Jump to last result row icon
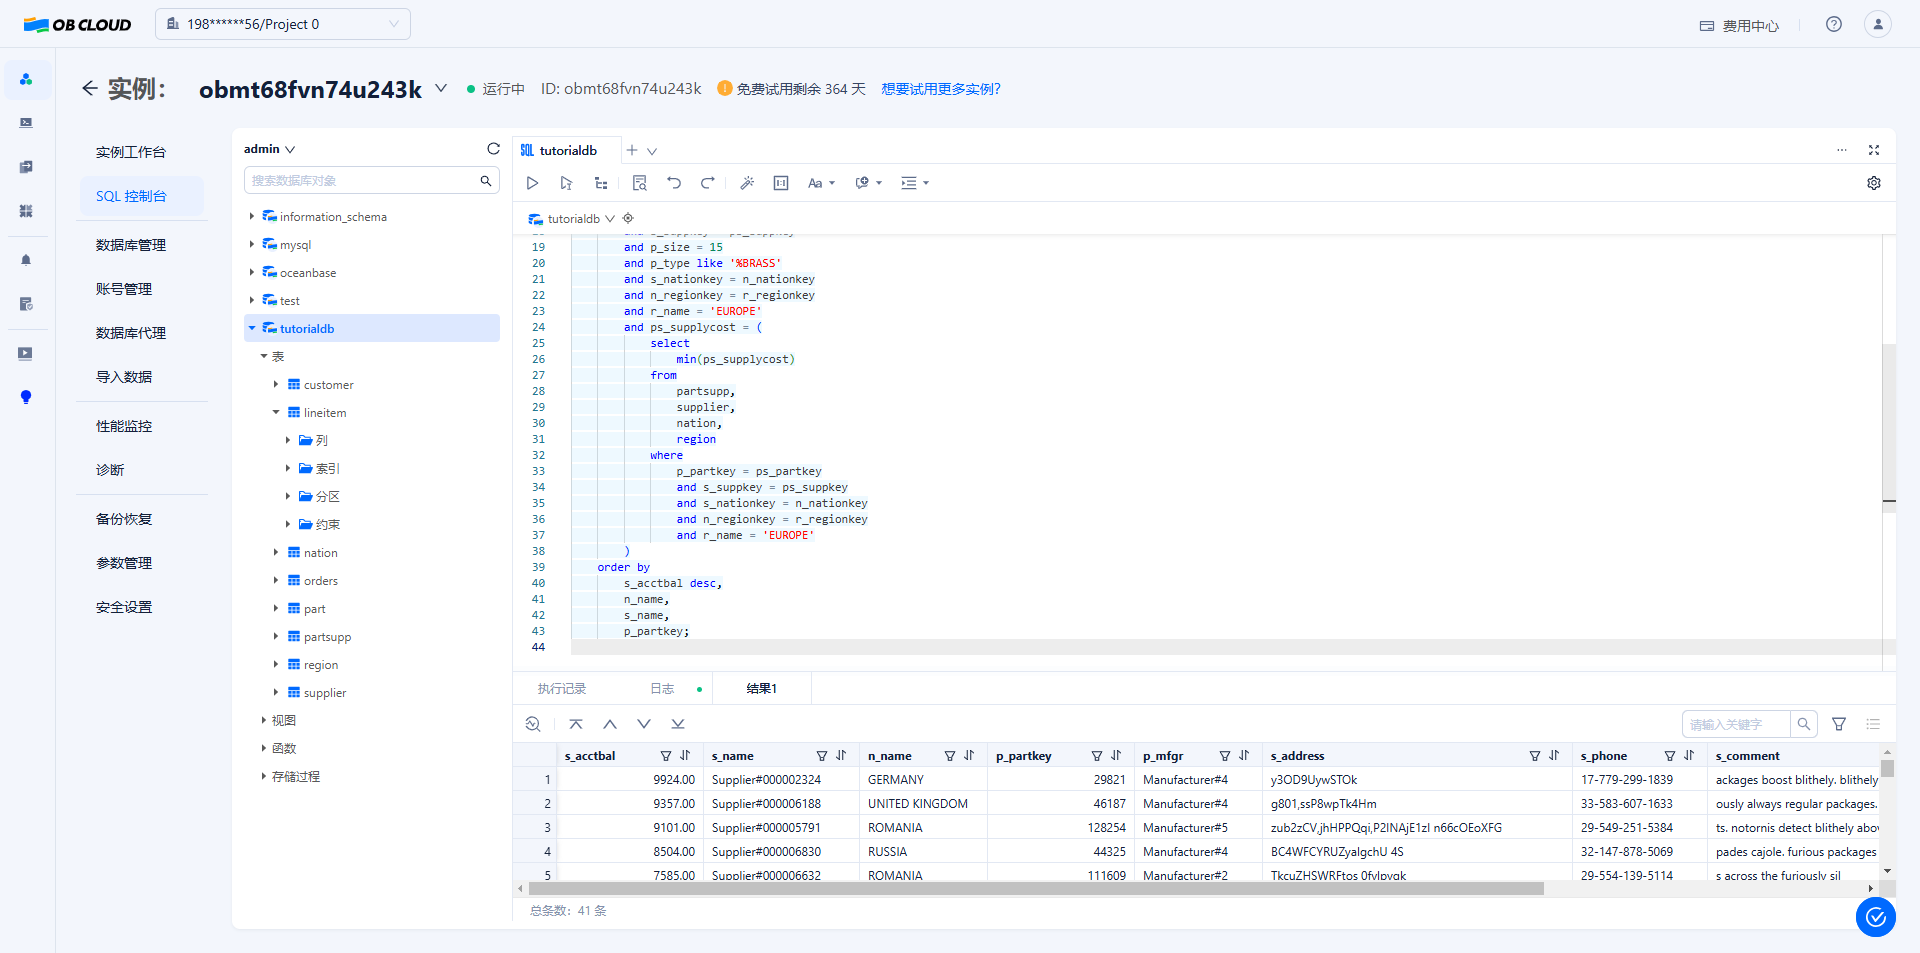Viewport: 1920px width, 953px height. pos(678,724)
